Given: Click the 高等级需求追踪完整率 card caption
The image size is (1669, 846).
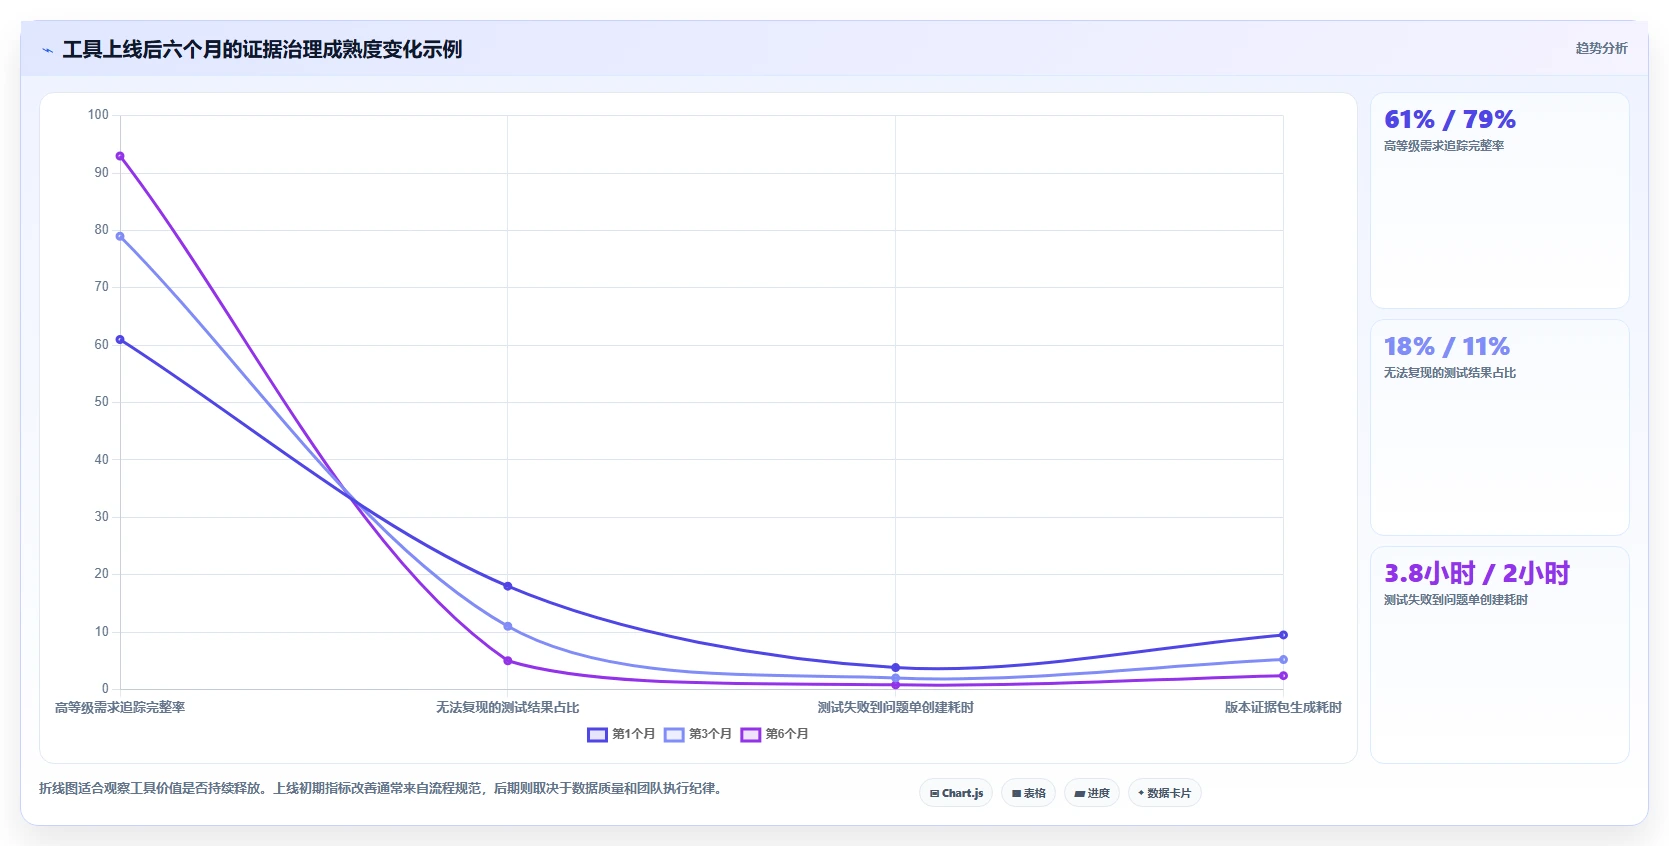Looking at the screenshot, I should [x=1443, y=146].
